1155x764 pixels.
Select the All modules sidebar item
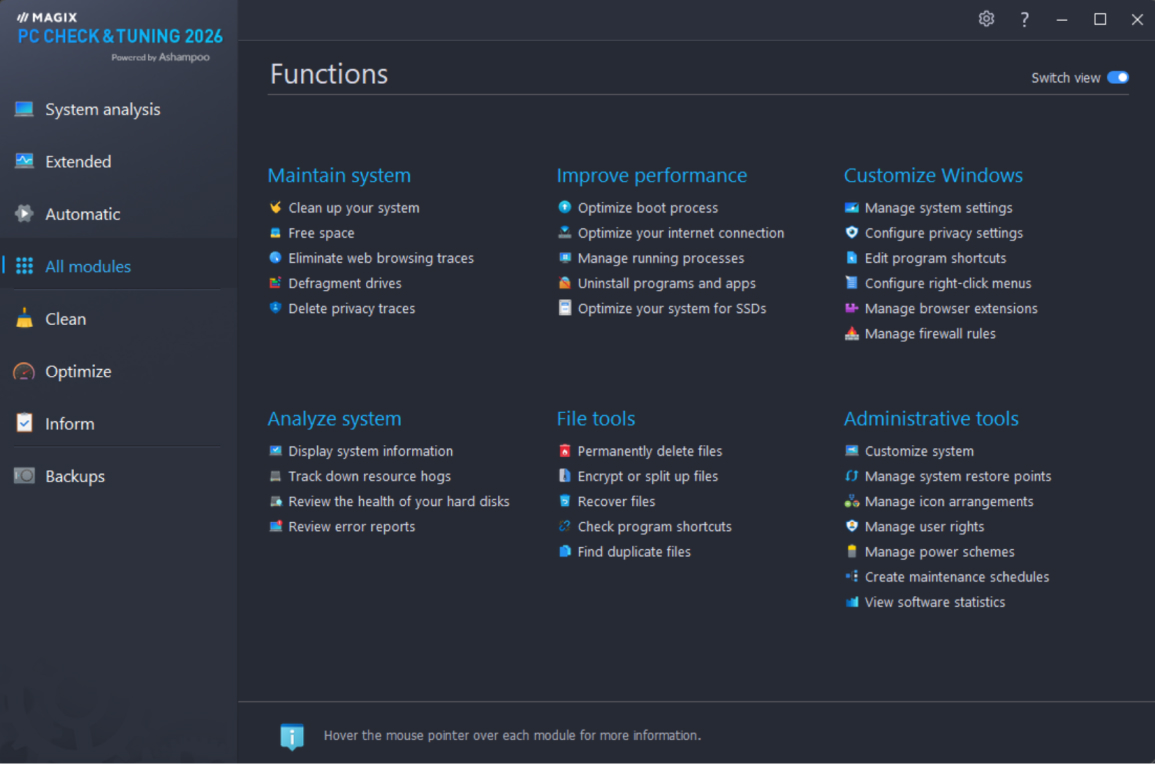[x=88, y=267]
